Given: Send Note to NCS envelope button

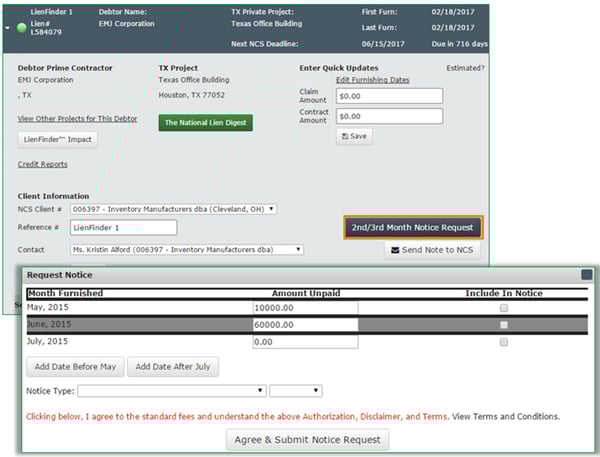Looking at the screenshot, I should pos(431,250).
